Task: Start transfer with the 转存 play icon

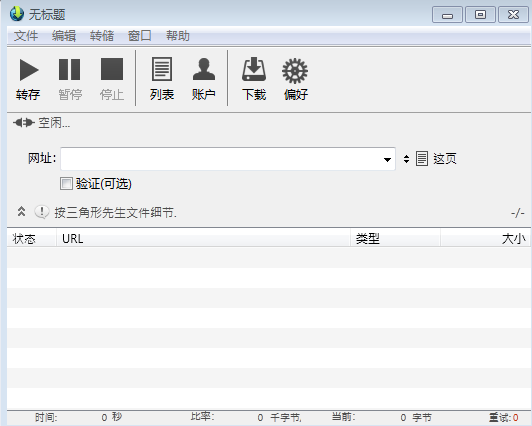Action: [x=29, y=70]
